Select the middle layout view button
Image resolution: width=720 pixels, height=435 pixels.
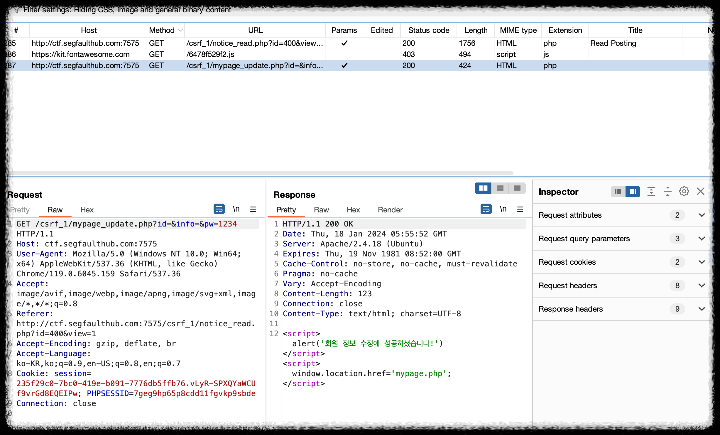coord(500,188)
